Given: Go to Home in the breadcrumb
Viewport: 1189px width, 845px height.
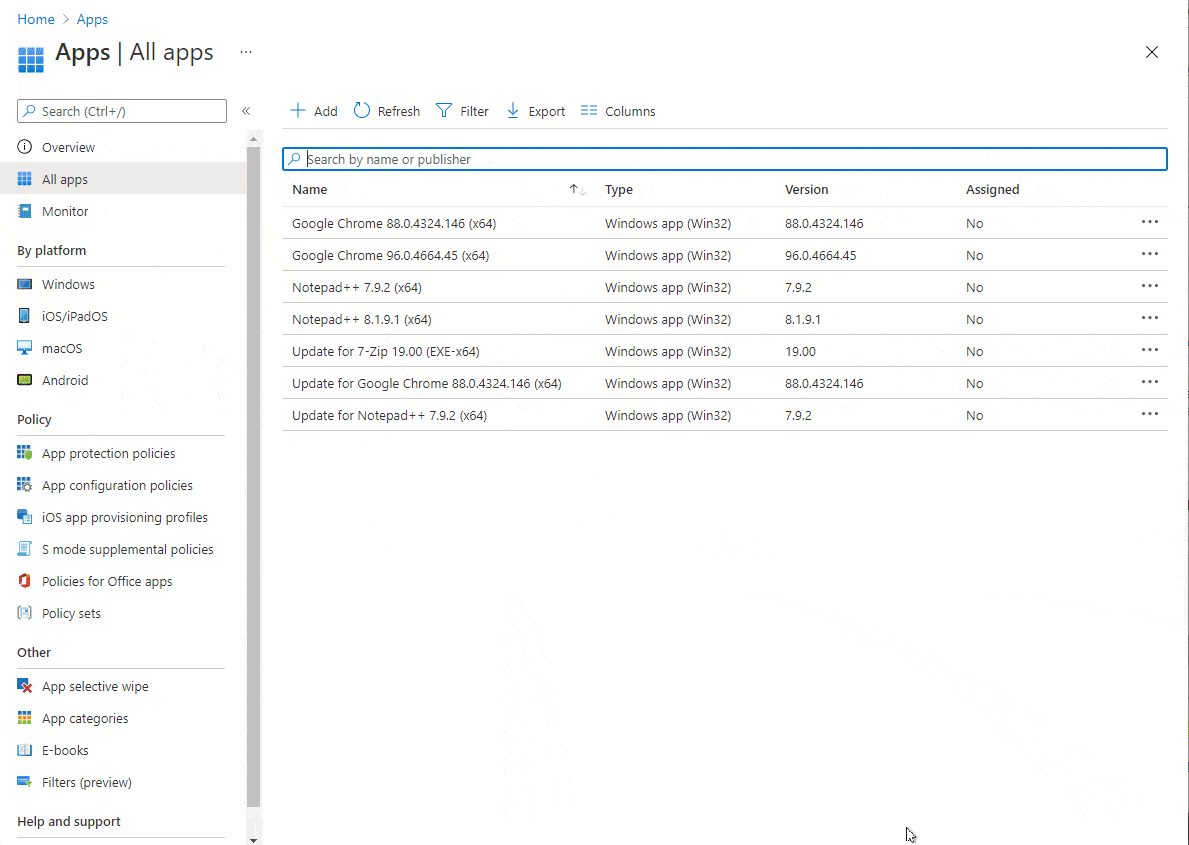Looking at the screenshot, I should [36, 19].
